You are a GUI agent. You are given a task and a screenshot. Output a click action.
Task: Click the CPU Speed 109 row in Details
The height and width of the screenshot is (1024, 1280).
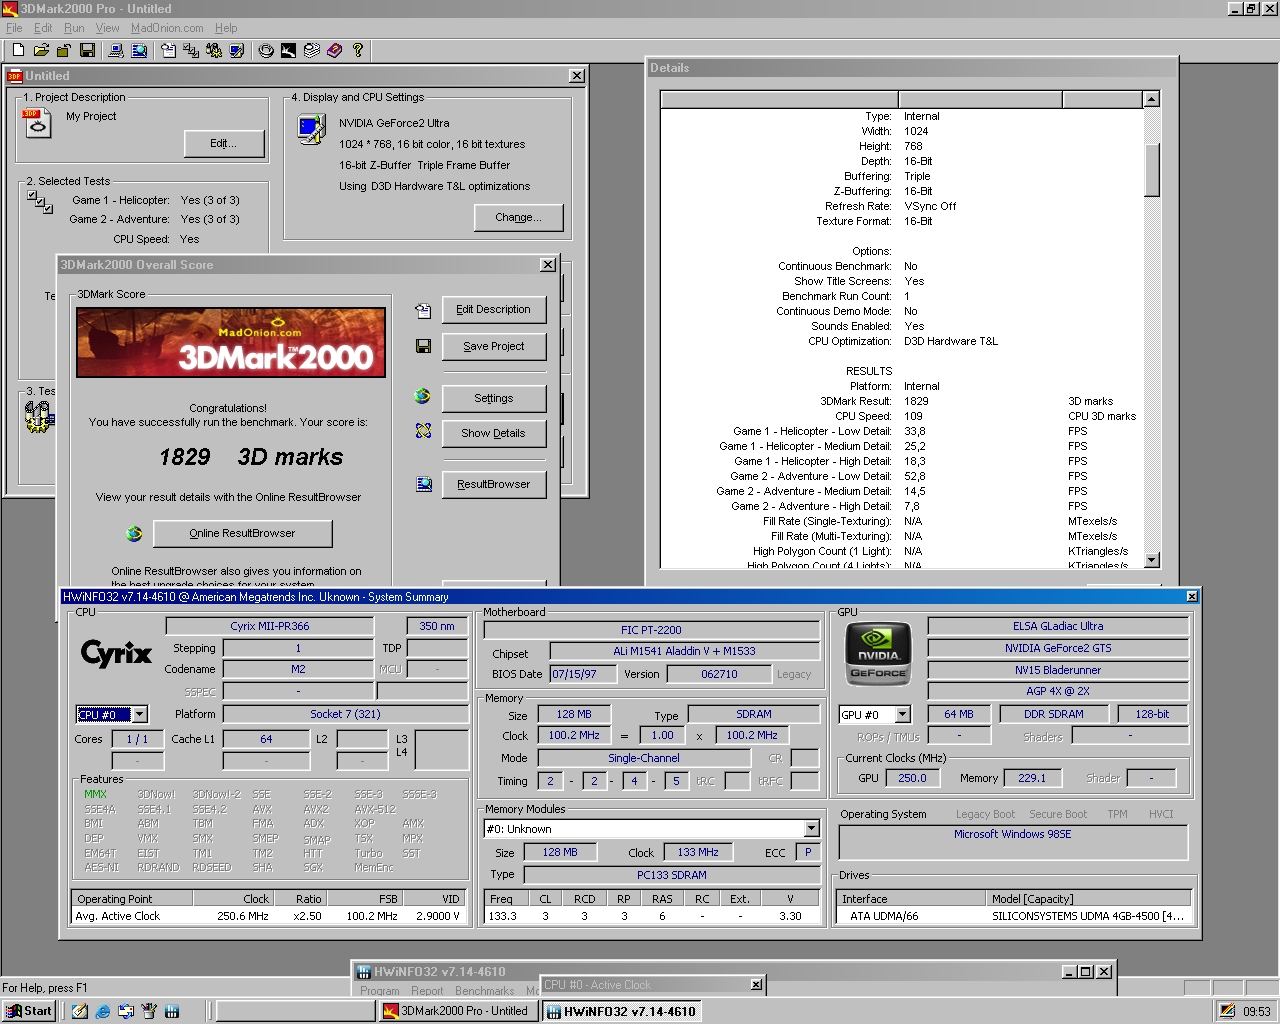pyautogui.click(x=902, y=416)
